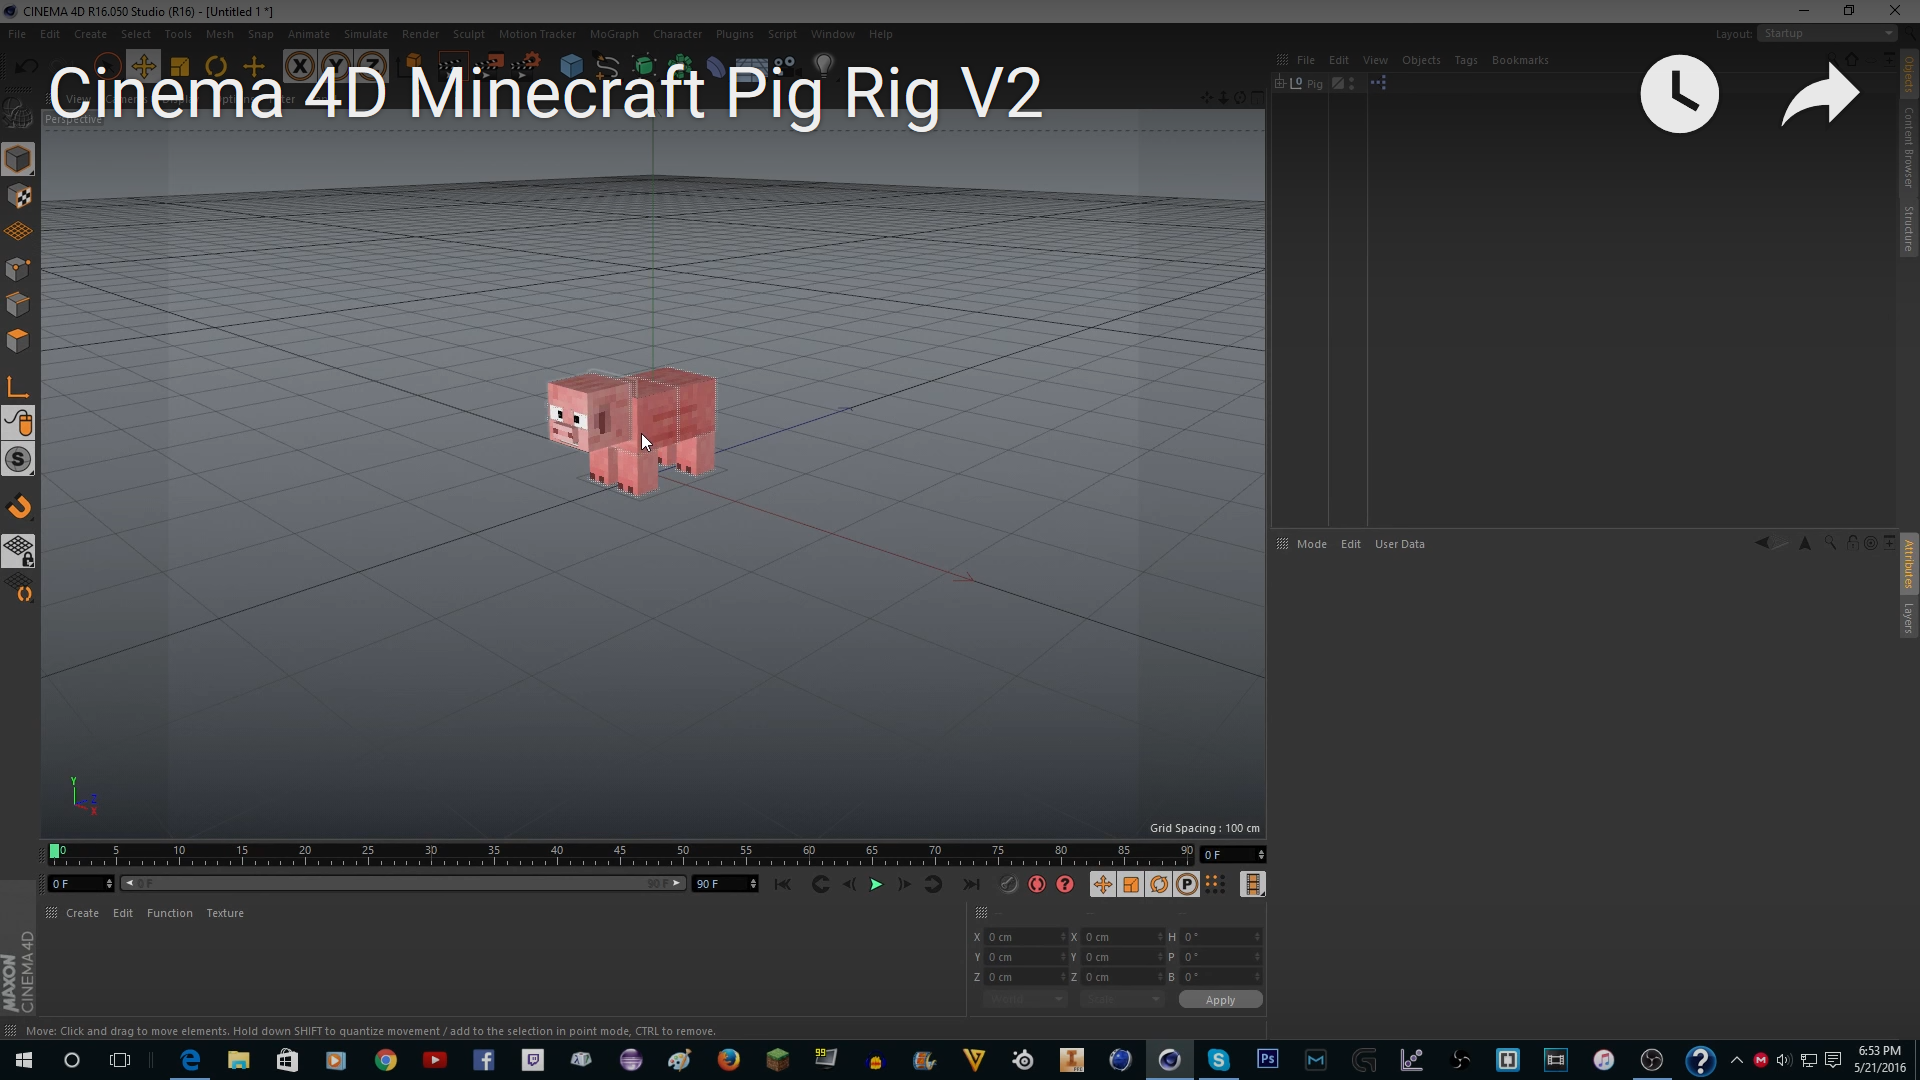Switch to the Layers side tab

(1908, 618)
